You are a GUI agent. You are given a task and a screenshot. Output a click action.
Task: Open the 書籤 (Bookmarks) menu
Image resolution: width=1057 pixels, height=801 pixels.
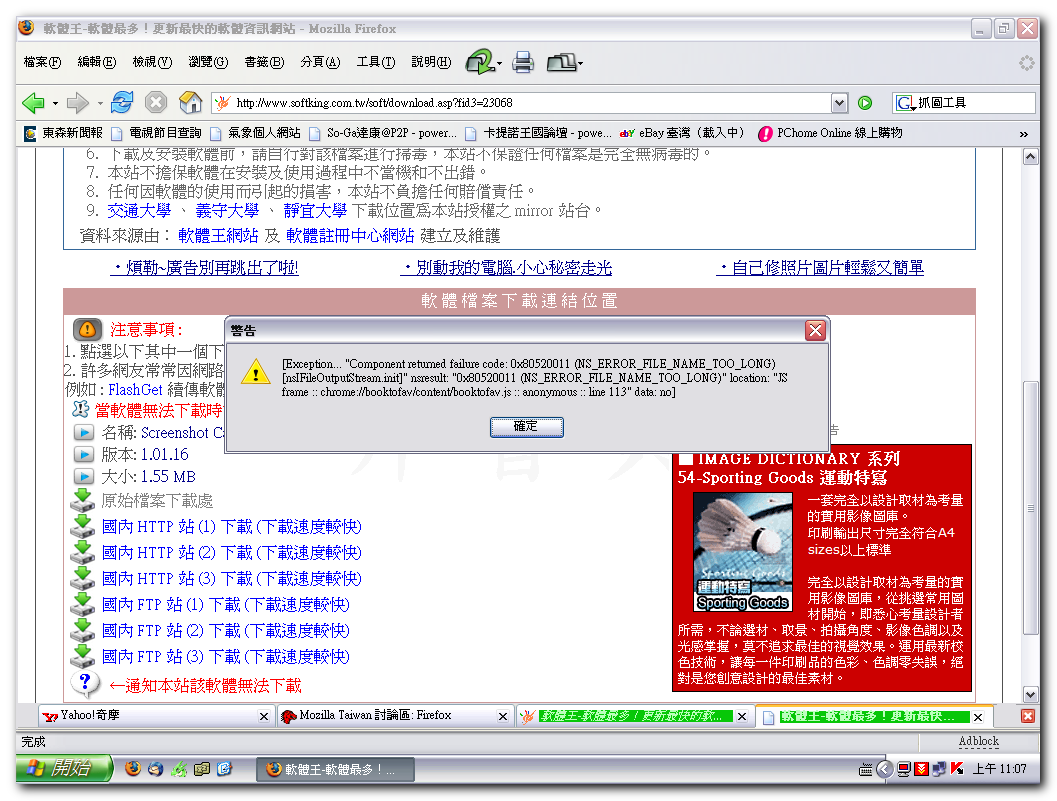[x=264, y=62]
